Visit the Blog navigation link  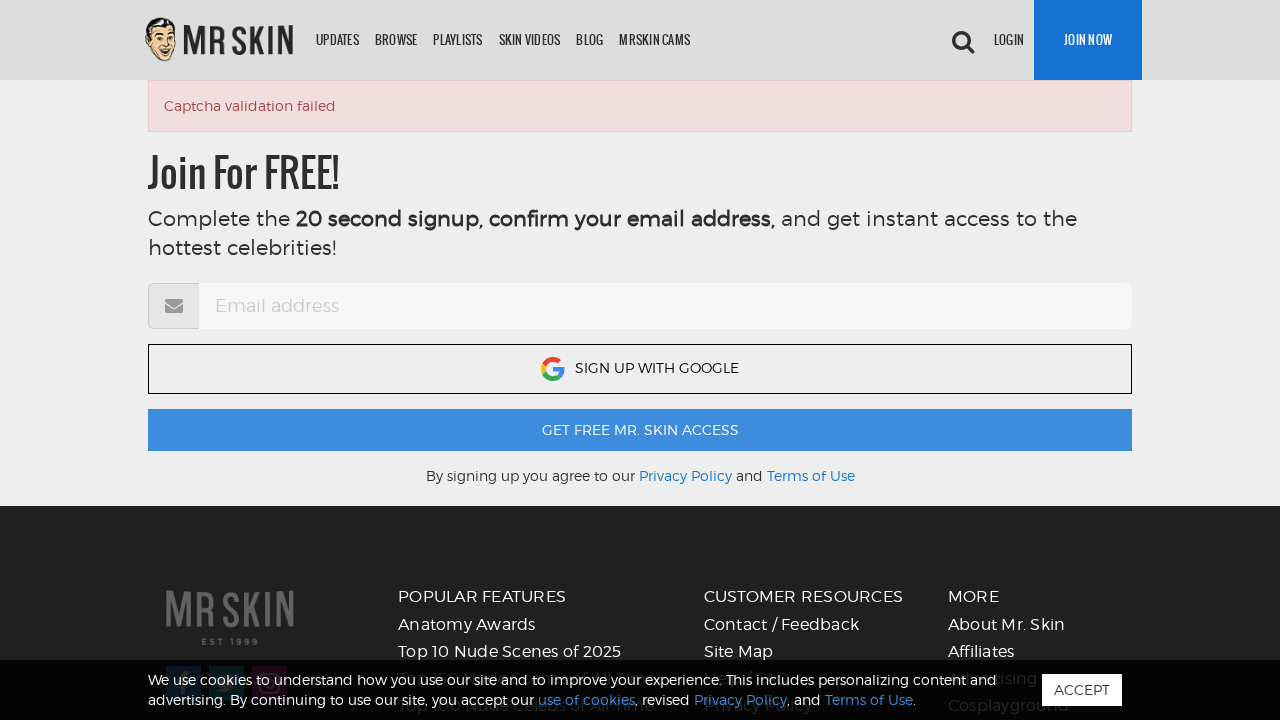589,40
